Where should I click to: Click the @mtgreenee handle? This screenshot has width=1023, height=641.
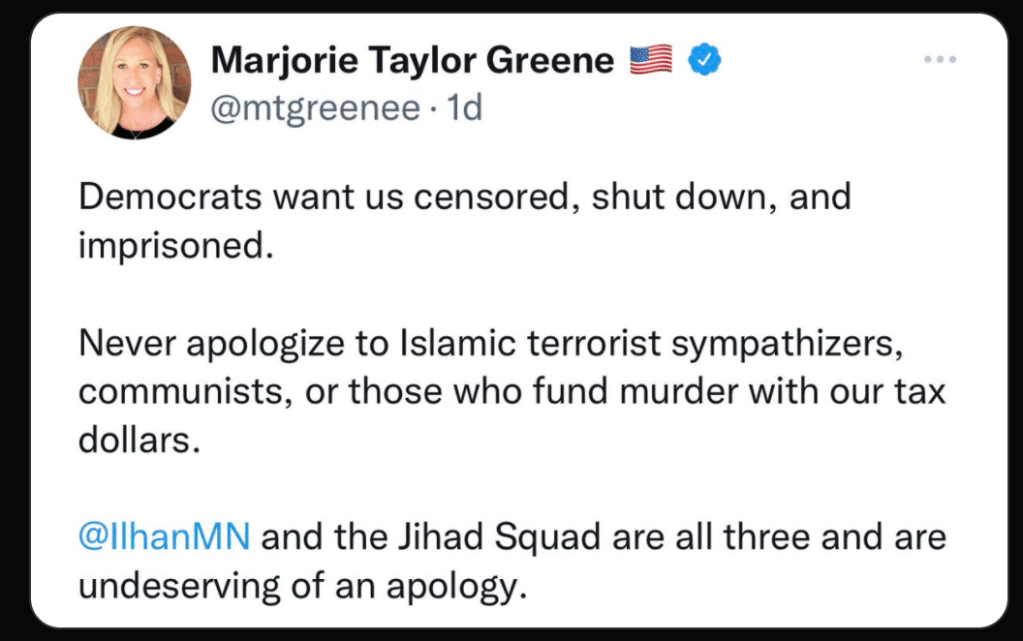tap(315, 106)
